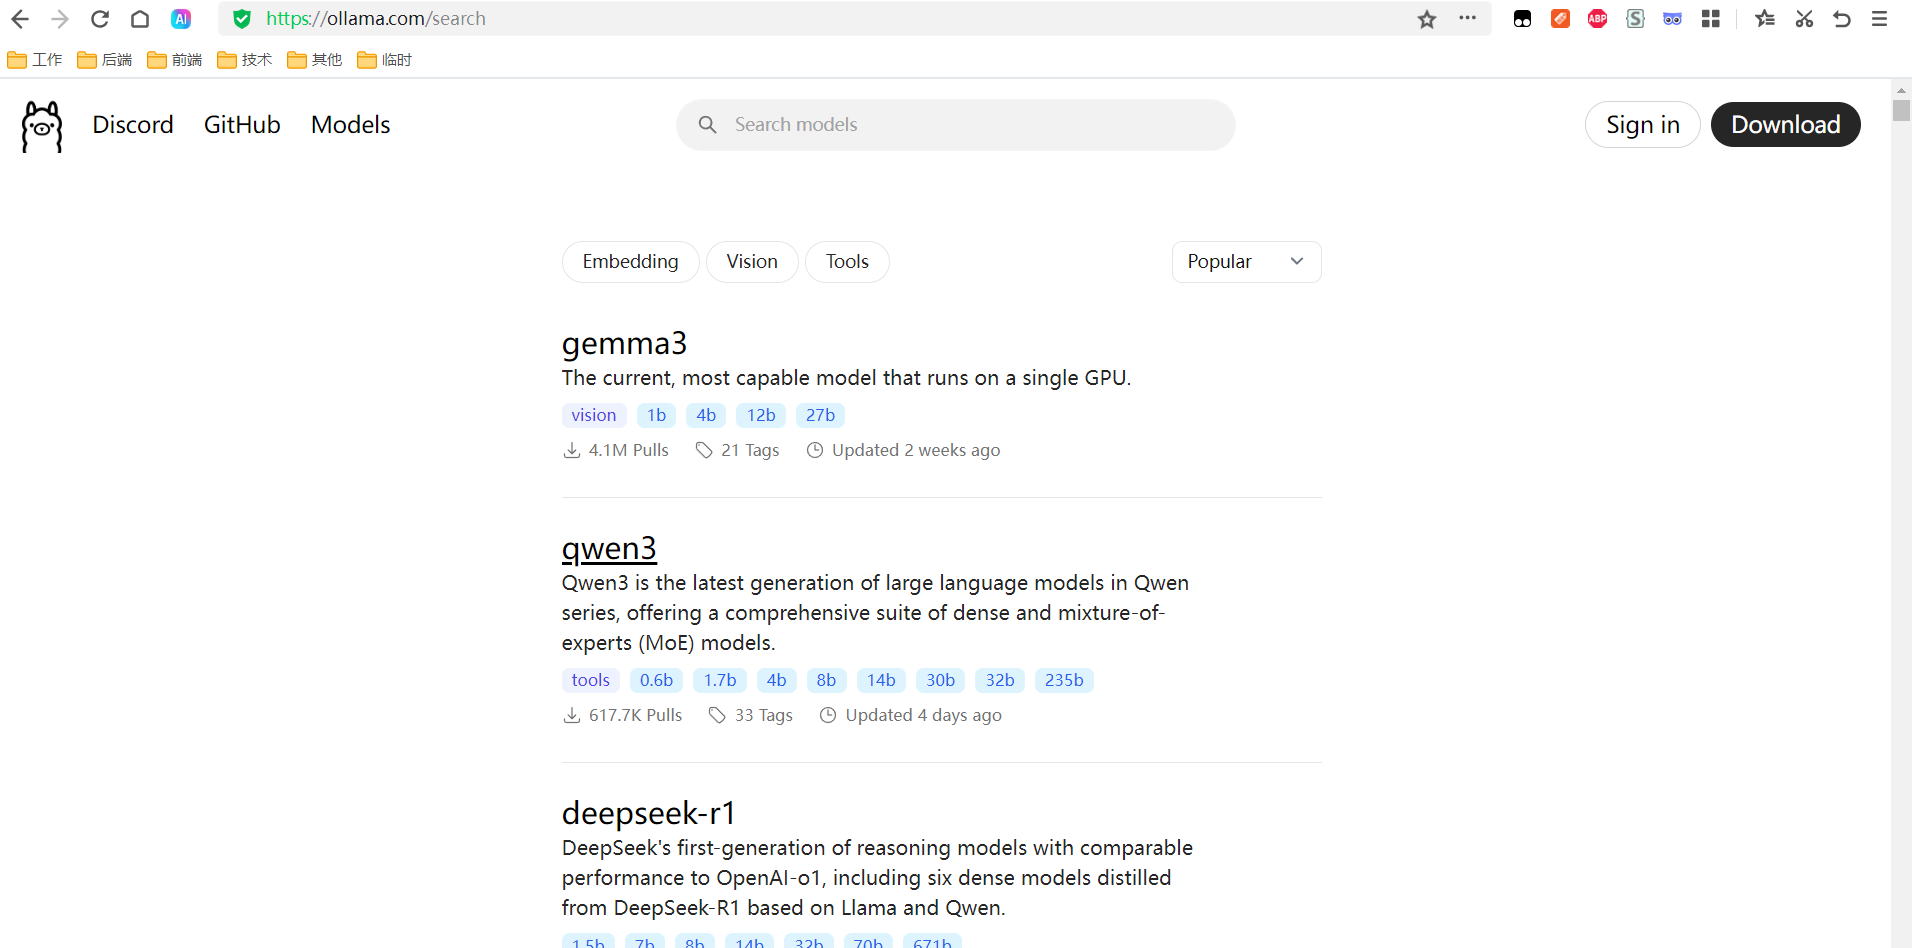Screen dimensions: 1912x948
Task: Open the GitHub nav link
Action: point(242,125)
